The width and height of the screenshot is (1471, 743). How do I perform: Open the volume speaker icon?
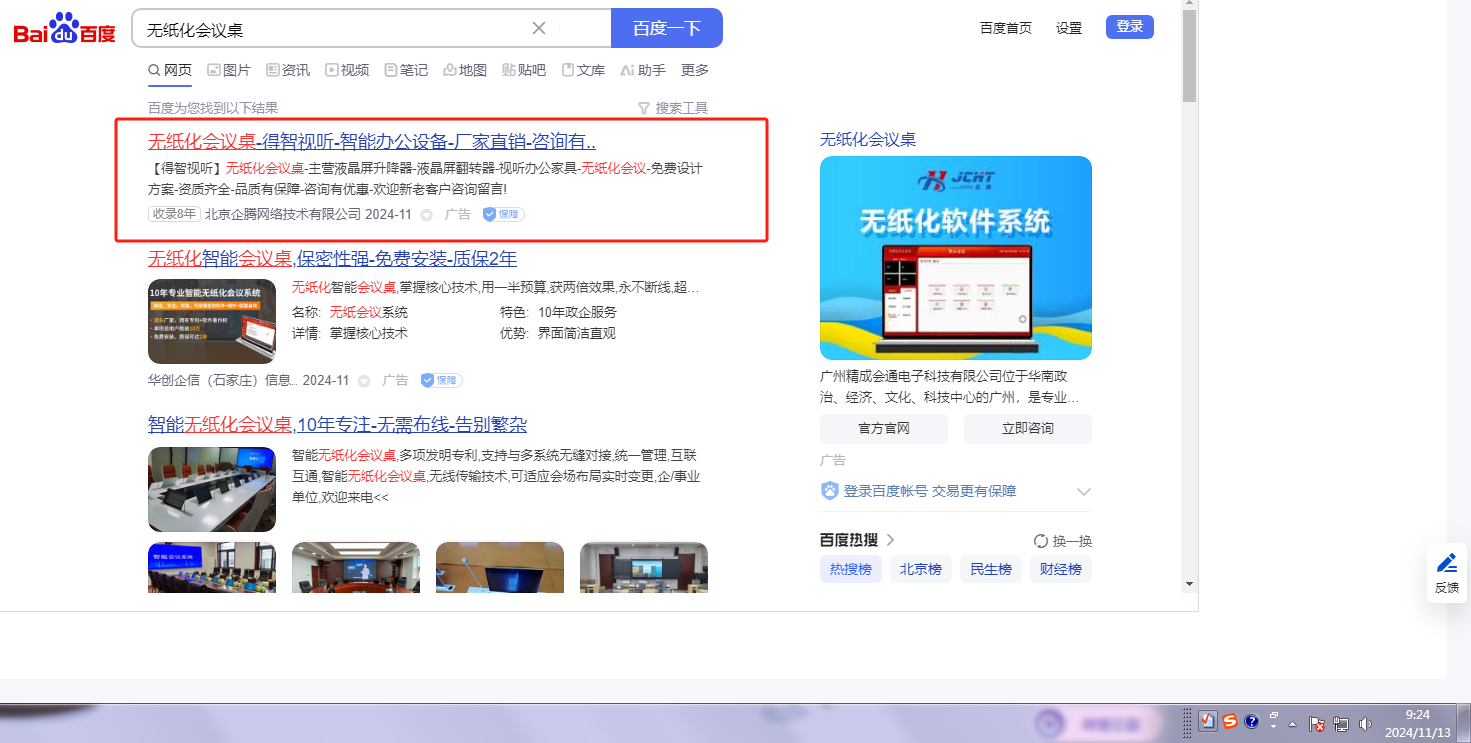pyautogui.click(x=1366, y=724)
